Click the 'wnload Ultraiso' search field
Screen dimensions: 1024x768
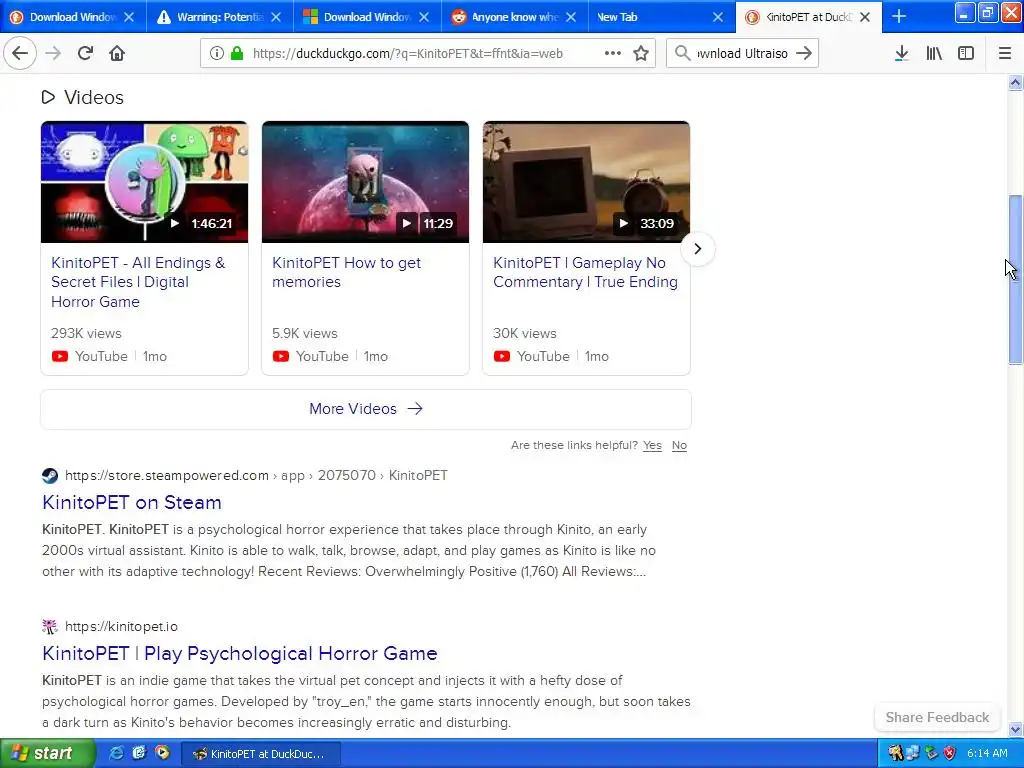click(x=743, y=54)
